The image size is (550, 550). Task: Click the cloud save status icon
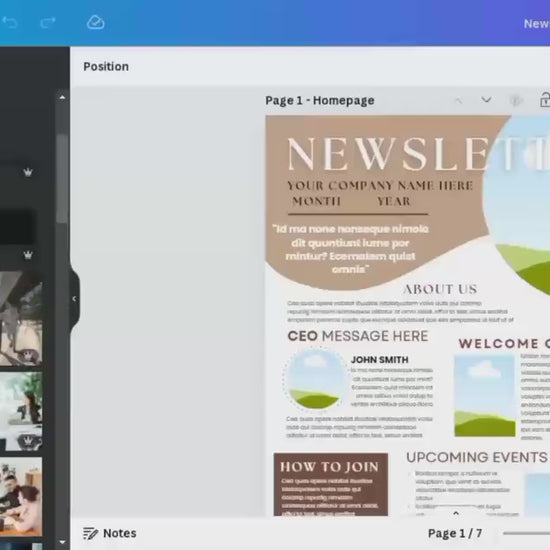tap(95, 22)
